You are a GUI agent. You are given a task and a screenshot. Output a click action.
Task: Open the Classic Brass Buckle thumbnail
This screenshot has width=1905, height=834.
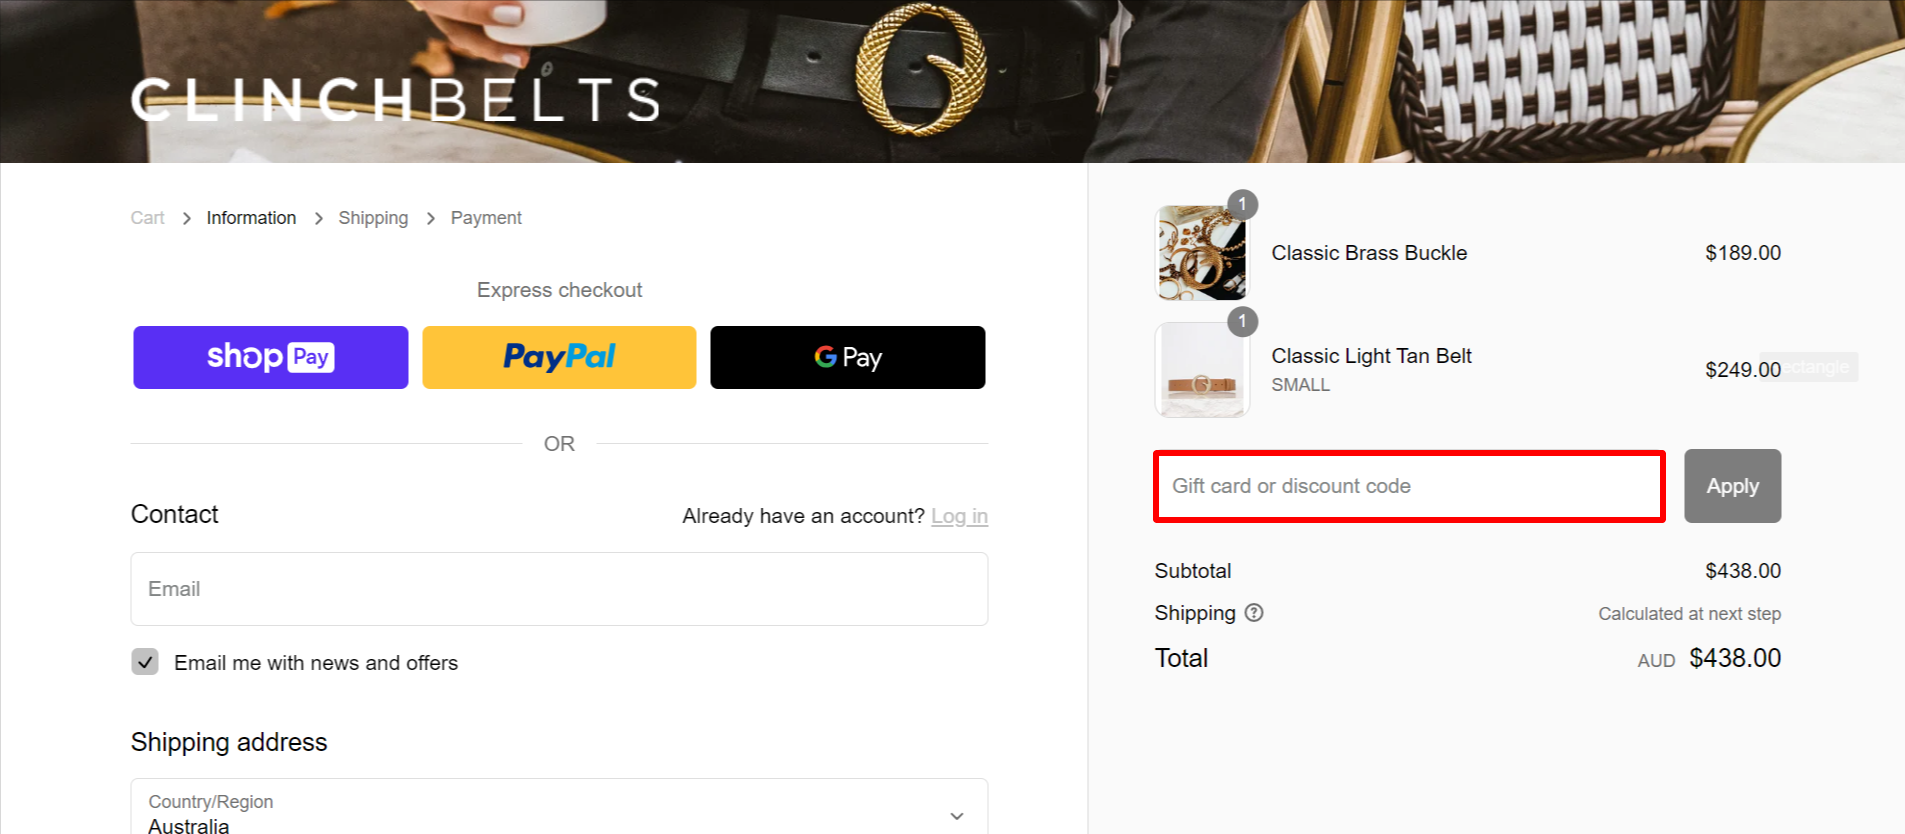[x=1202, y=252]
